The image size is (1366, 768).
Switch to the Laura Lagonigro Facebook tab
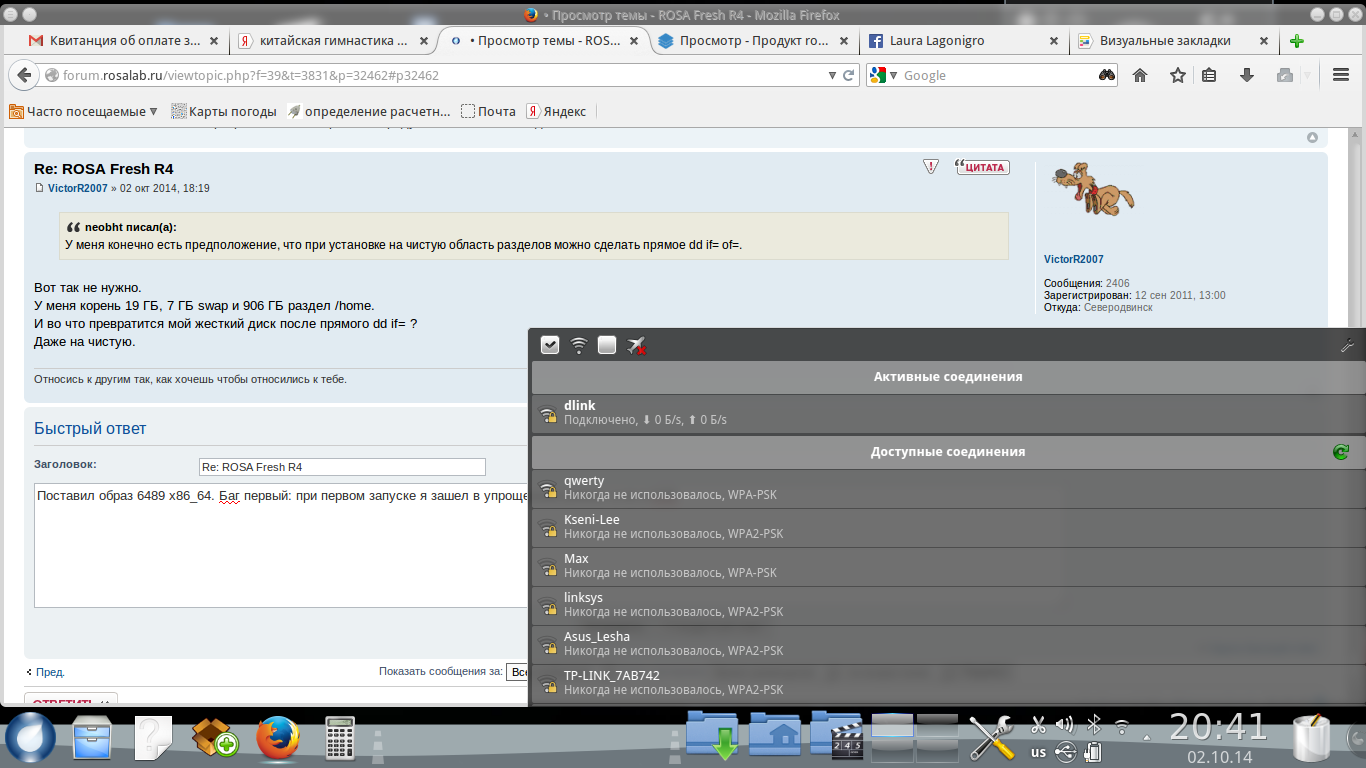(x=965, y=41)
